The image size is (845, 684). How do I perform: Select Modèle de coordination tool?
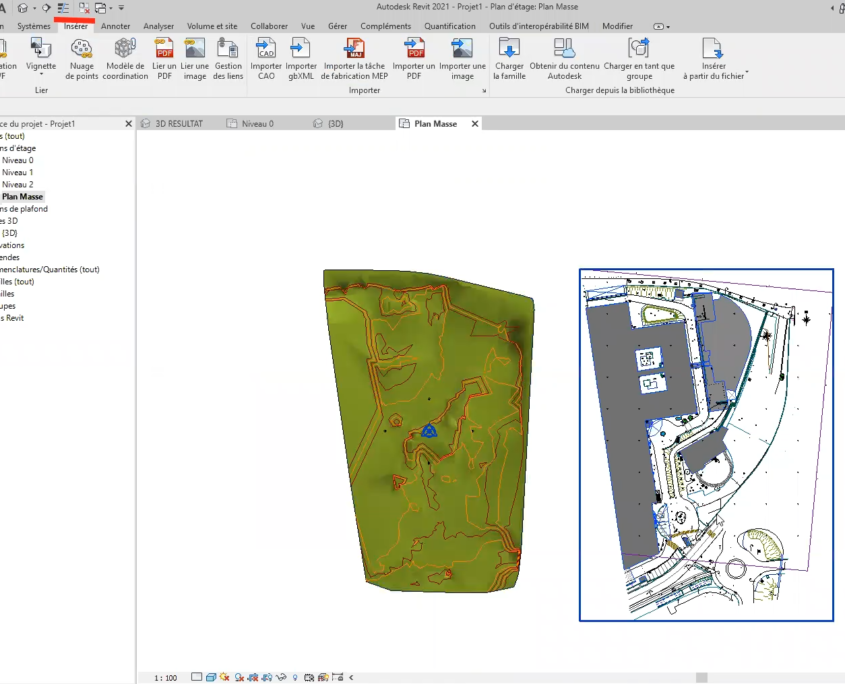125,50
